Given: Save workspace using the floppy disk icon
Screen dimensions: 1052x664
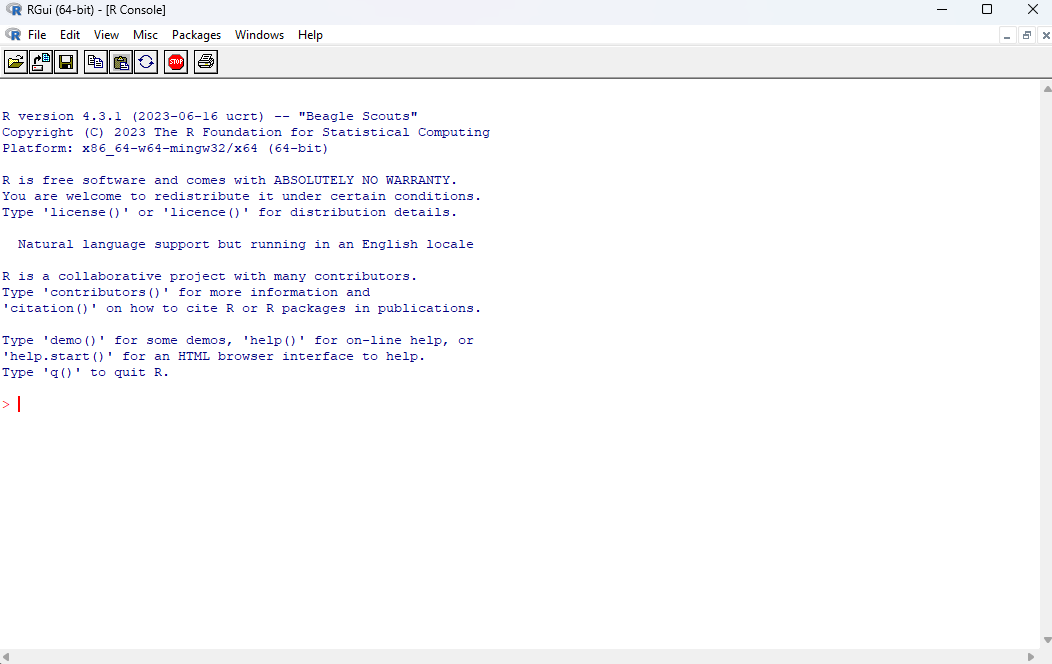Looking at the screenshot, I should pos(66,62).
